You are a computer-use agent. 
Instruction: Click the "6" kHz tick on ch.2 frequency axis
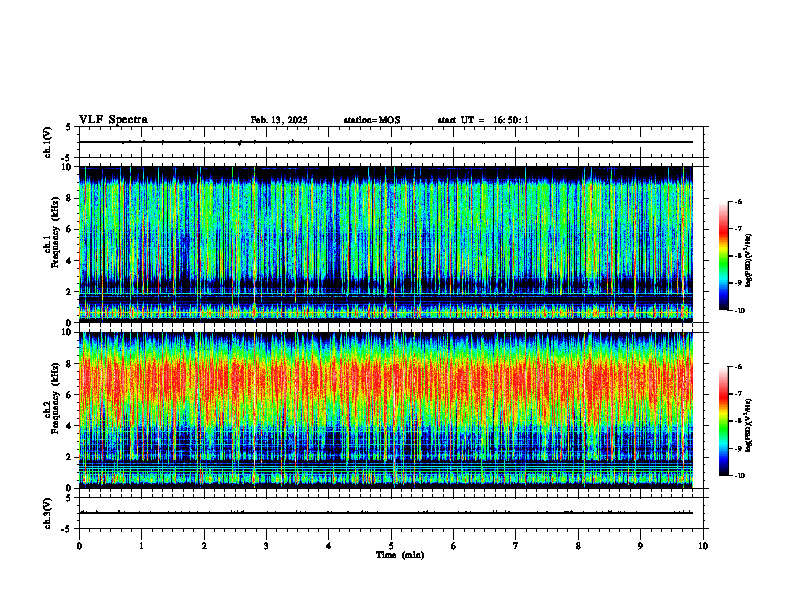click(x=70, y=395)
